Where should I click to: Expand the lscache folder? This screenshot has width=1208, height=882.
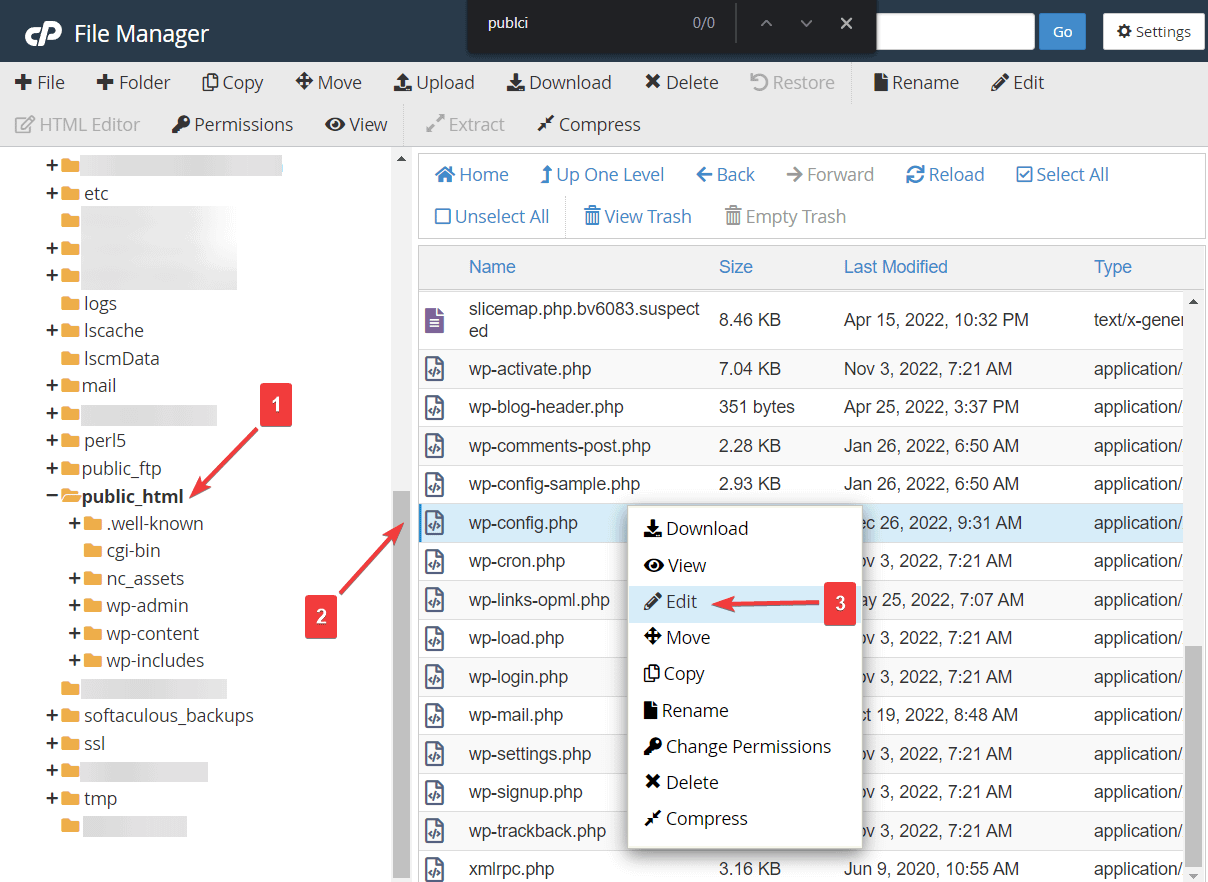[x=52, y=331]
